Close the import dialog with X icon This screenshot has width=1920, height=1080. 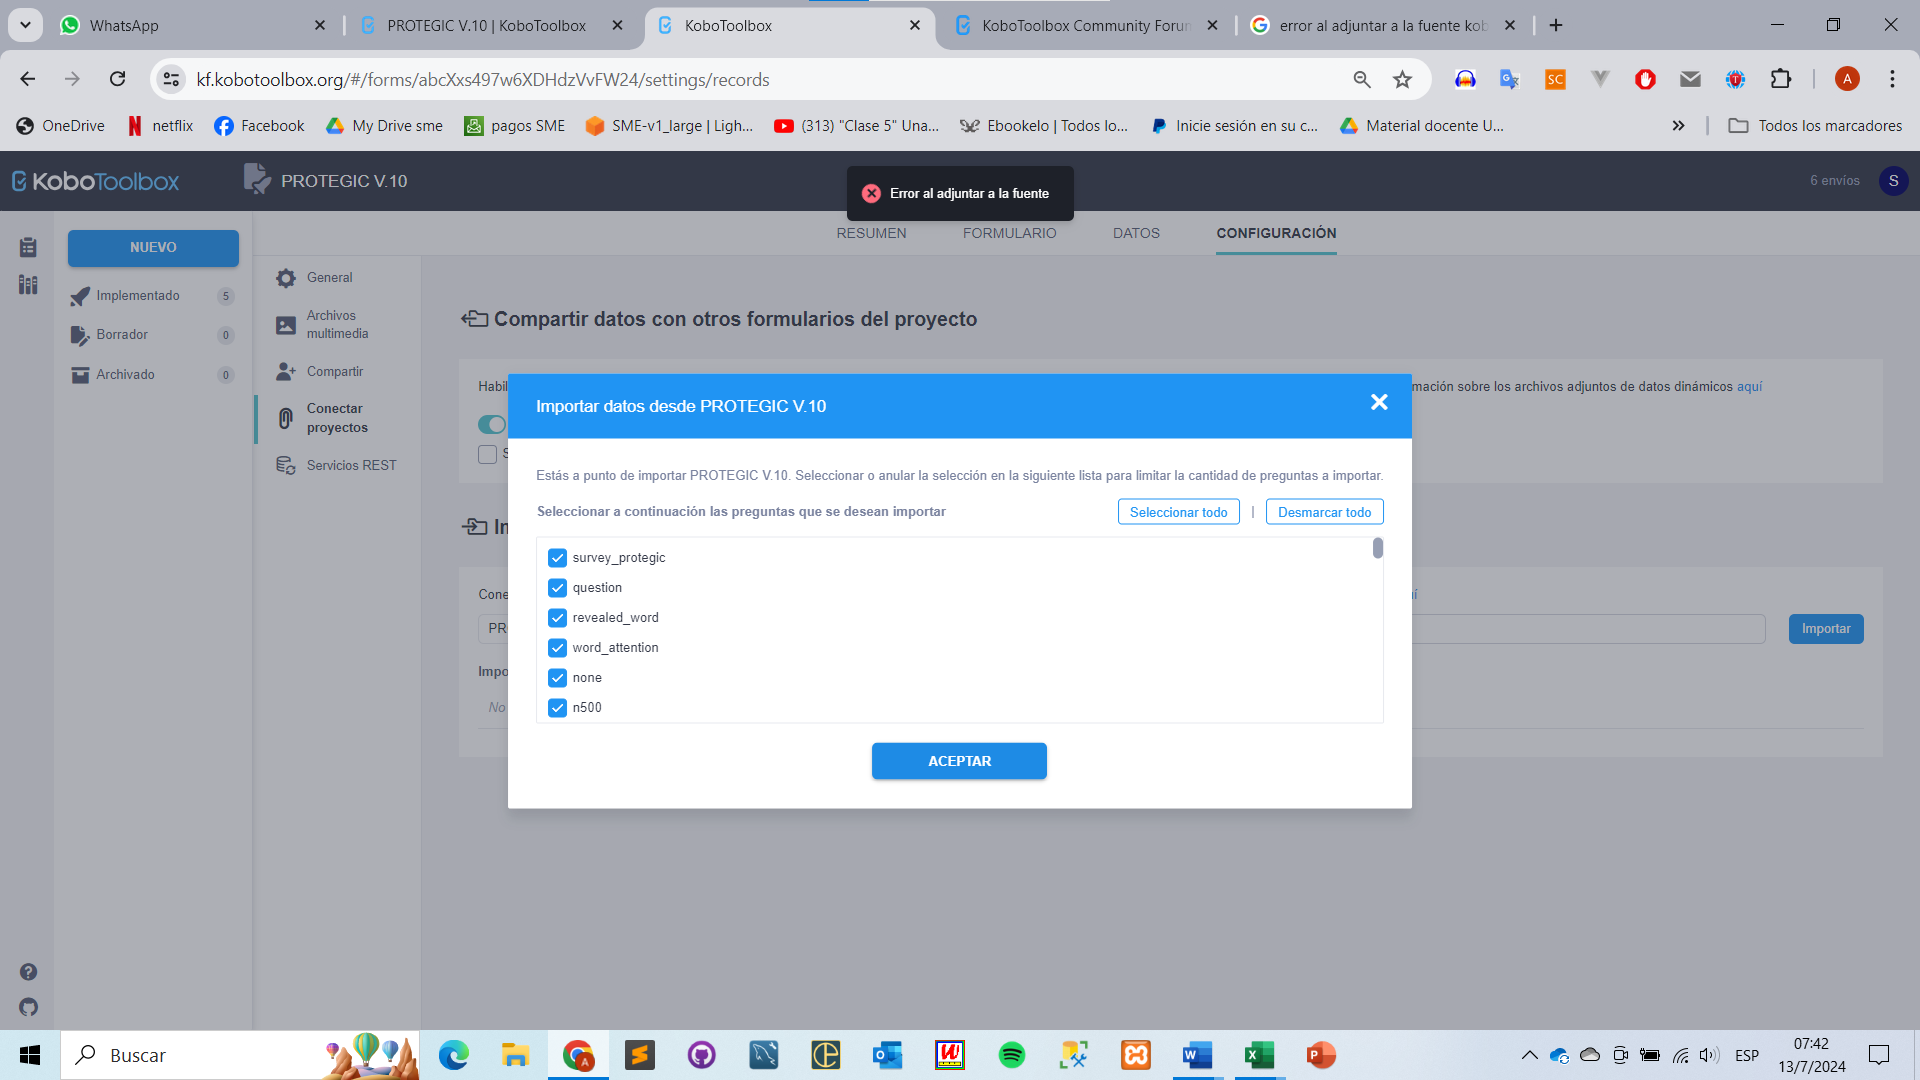(x=1379, y=402)
